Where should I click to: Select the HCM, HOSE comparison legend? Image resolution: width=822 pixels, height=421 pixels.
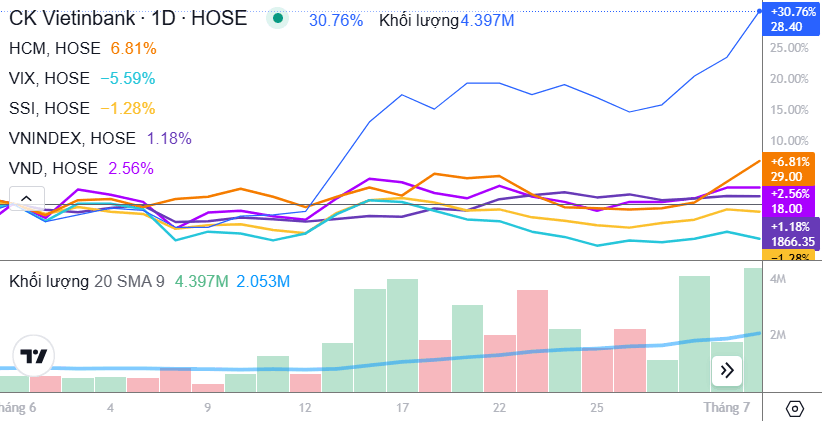tap(55, 49)
